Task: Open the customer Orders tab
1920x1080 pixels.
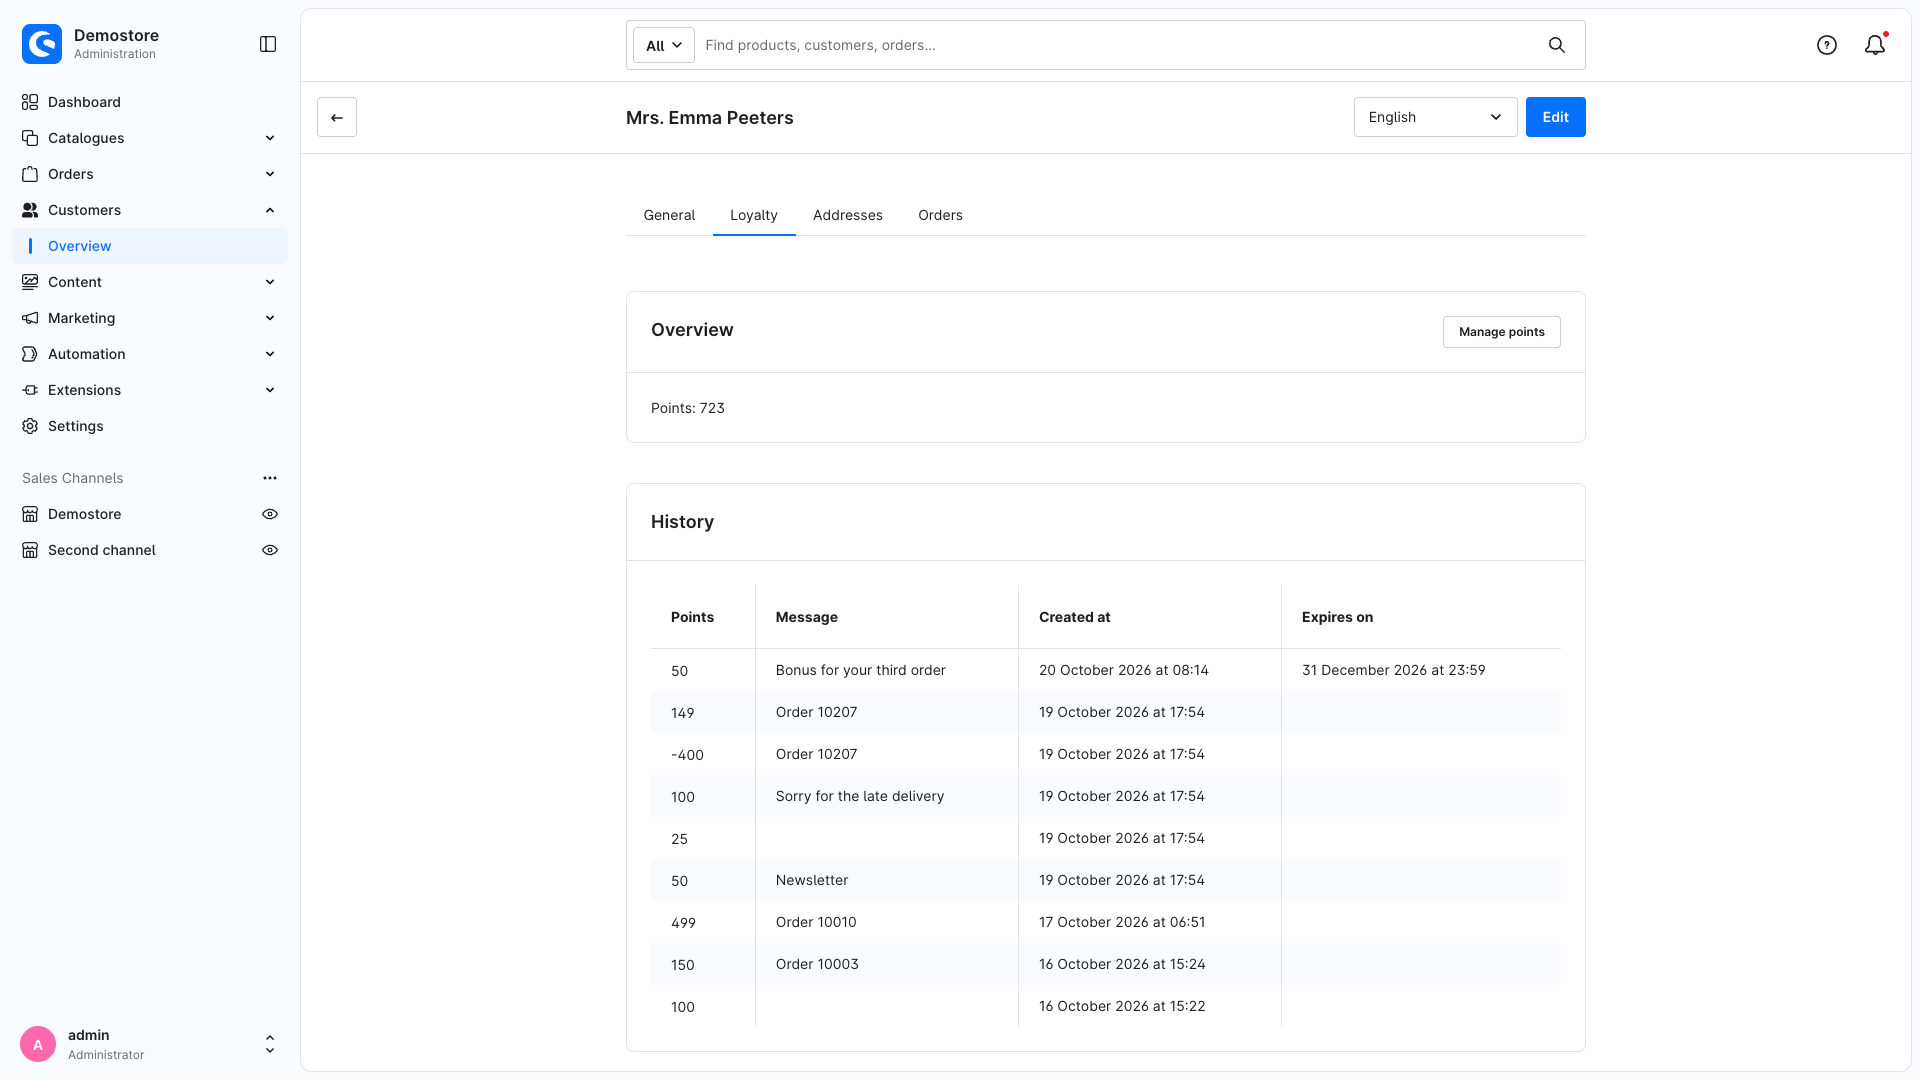Action: click(941, 215)
